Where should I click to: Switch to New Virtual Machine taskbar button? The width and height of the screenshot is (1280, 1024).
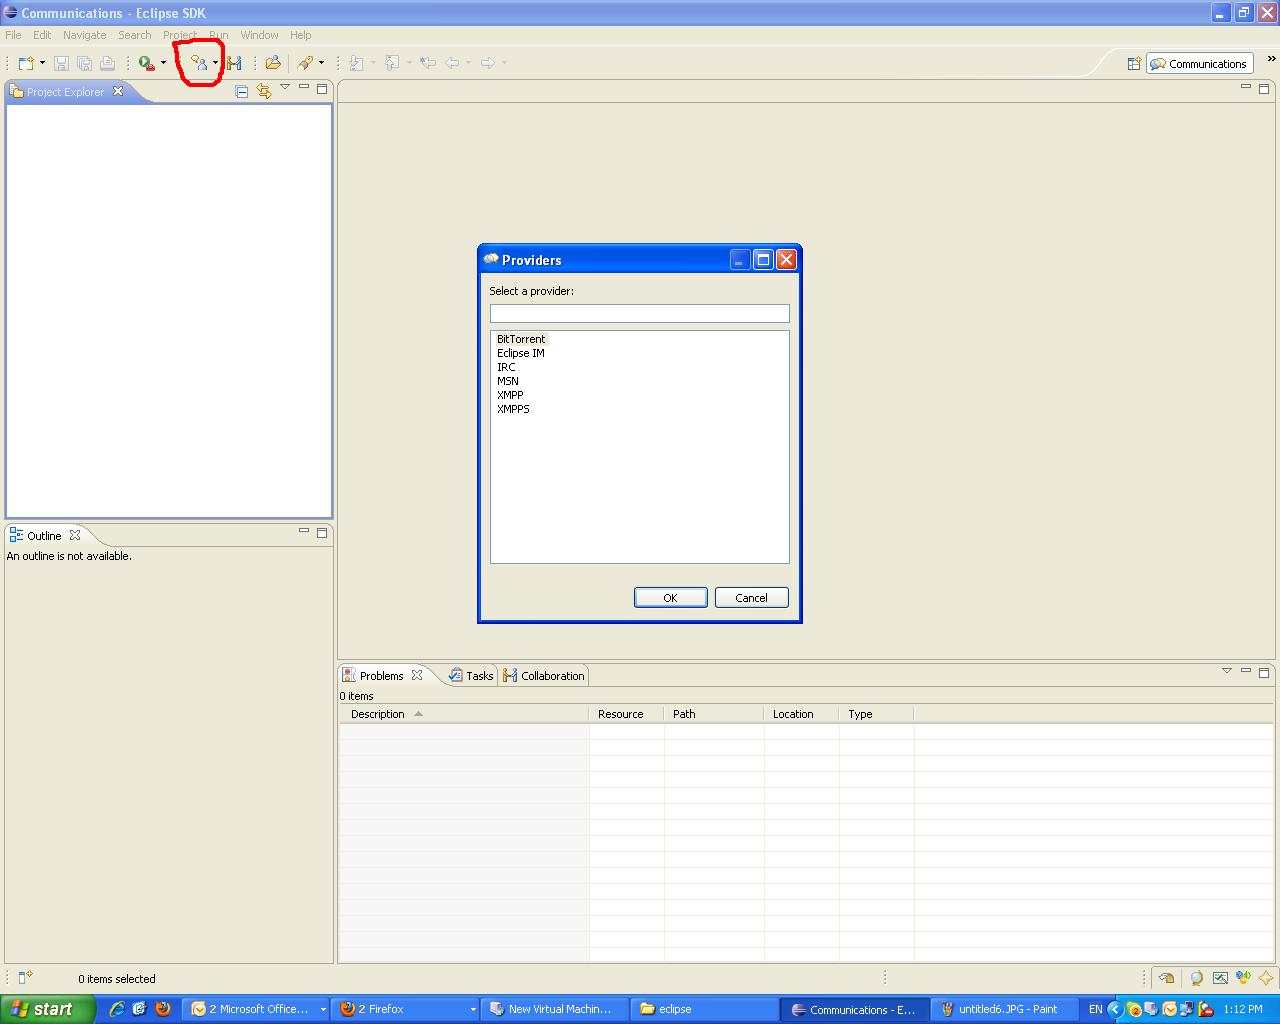click(555, 1009)
